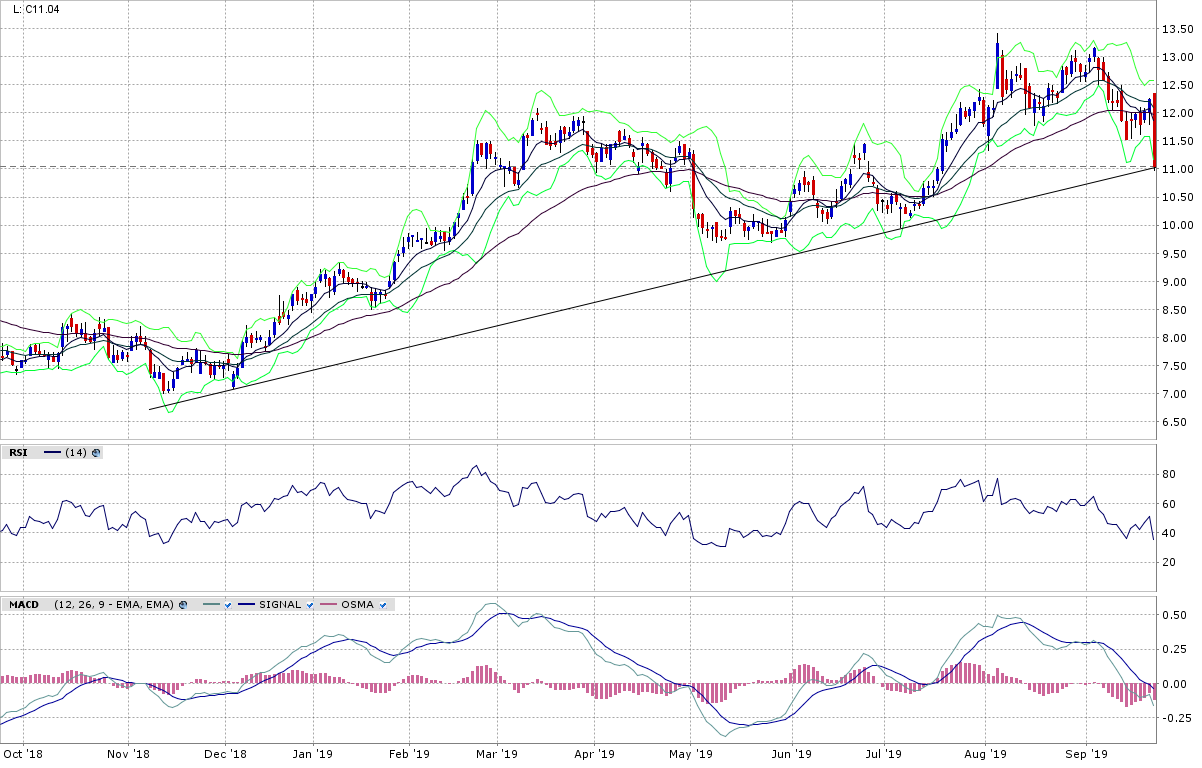This screenshot has width=1202, height=768.
Task: Click the Aug '19 date axis label
Action: click(990, 753)
